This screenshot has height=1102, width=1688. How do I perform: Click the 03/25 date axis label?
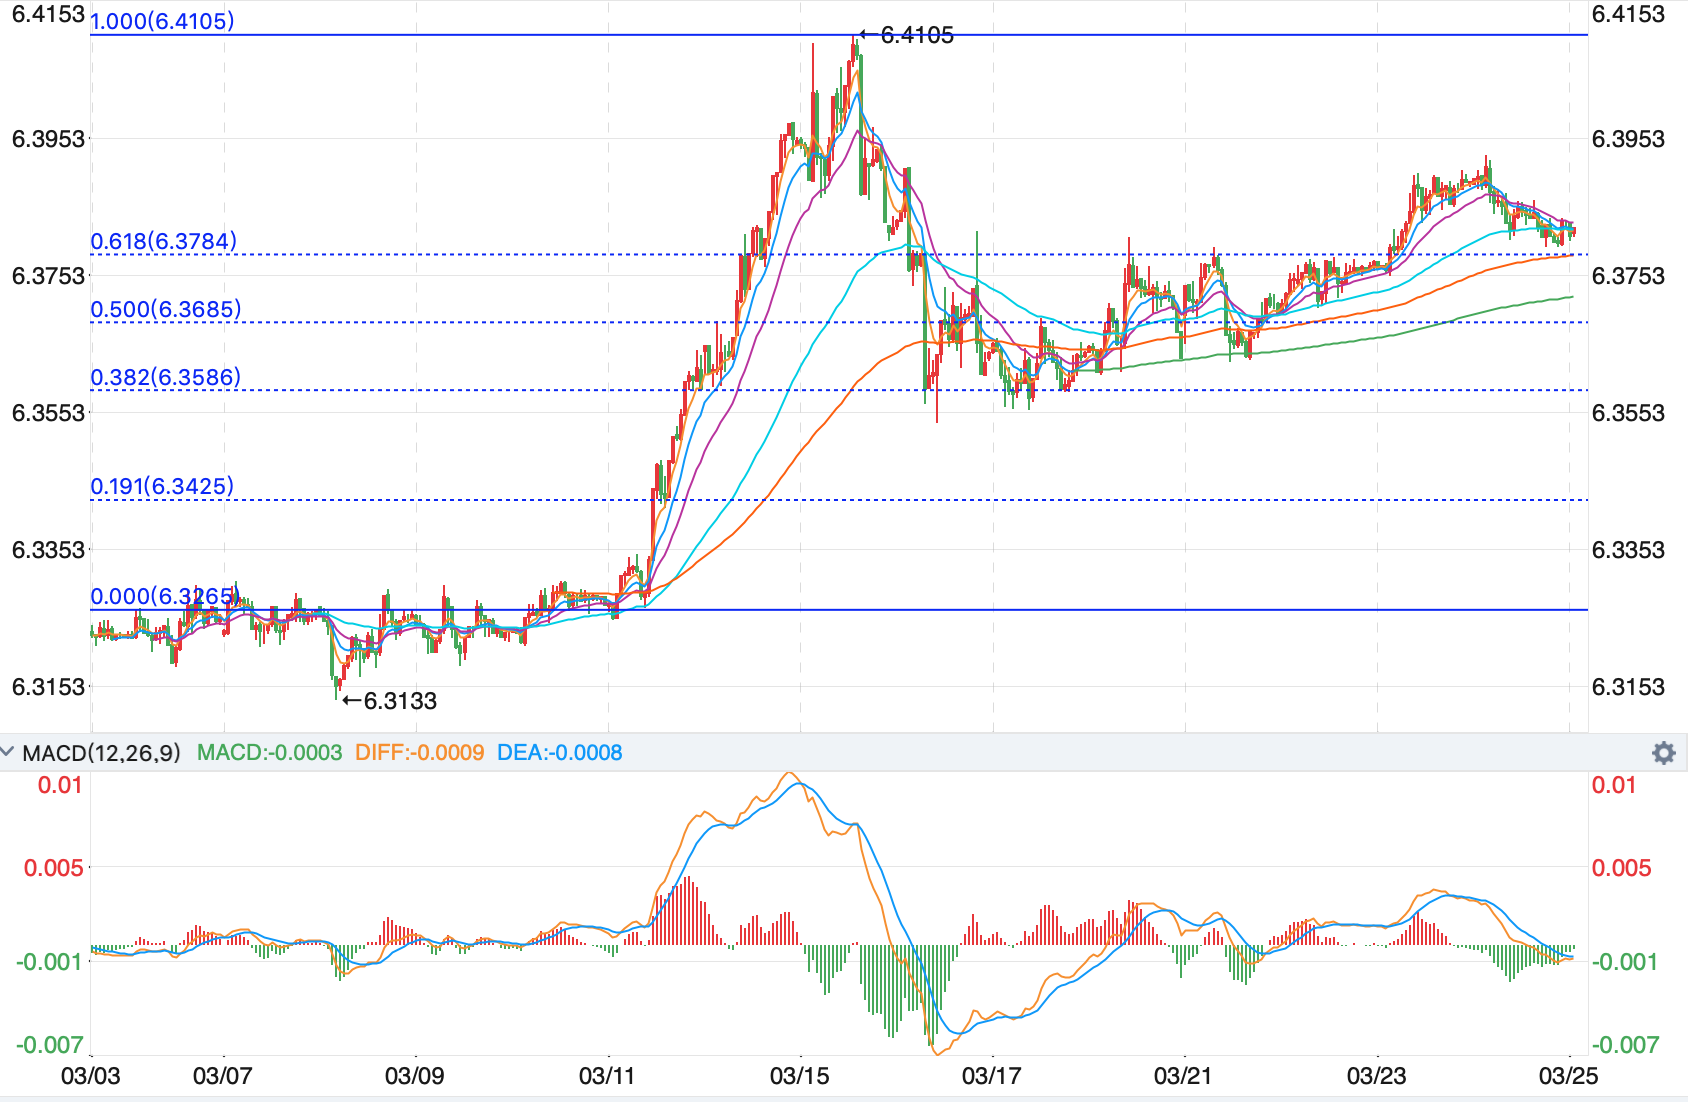click(1568, 1076)
